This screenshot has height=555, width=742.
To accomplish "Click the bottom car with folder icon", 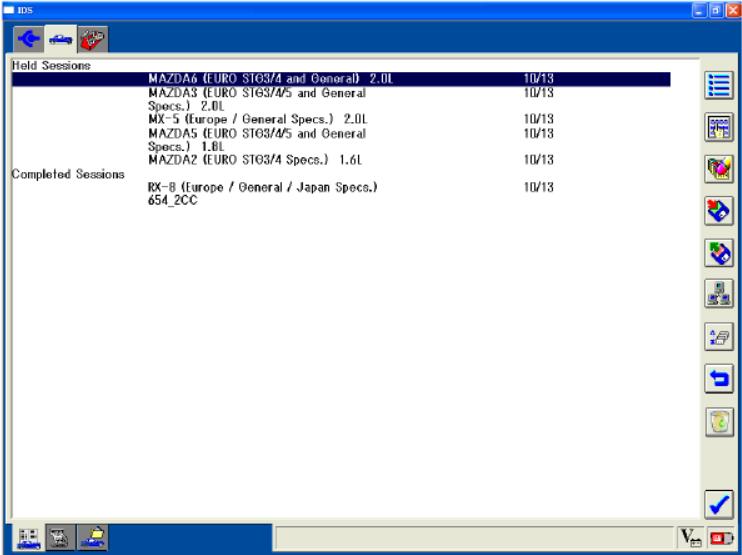I will [x=93, y=538].
